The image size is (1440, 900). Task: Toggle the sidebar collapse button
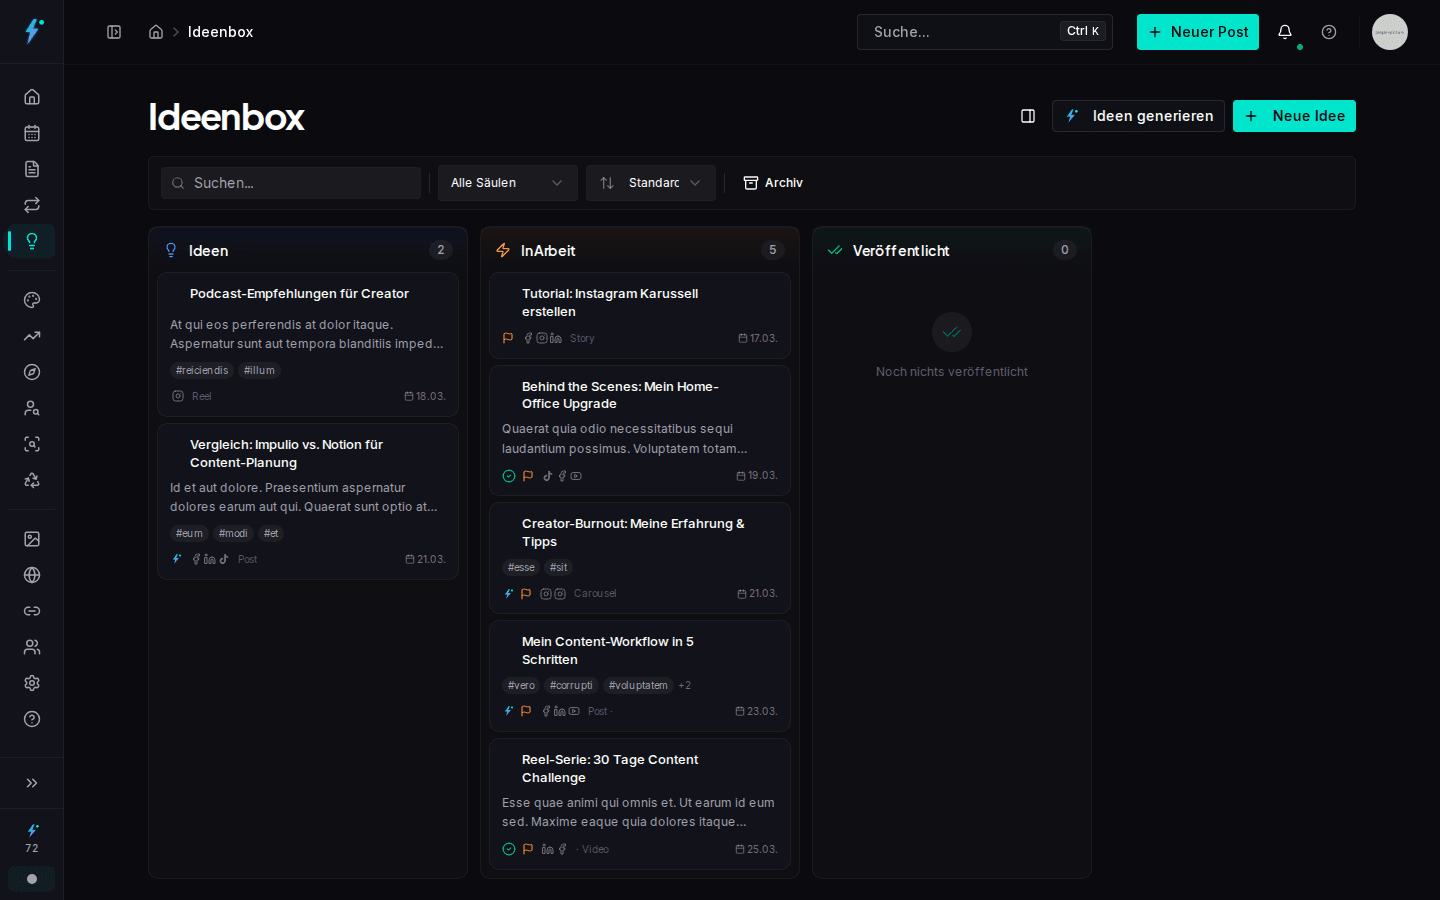tap(114, 32)
